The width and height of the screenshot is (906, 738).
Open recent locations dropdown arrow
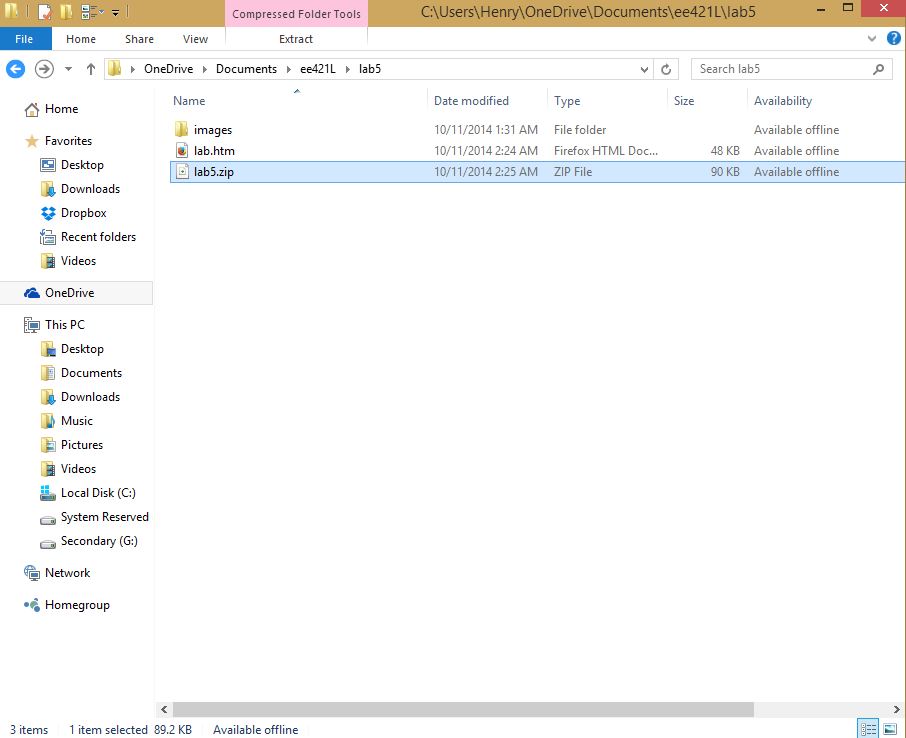68,69
